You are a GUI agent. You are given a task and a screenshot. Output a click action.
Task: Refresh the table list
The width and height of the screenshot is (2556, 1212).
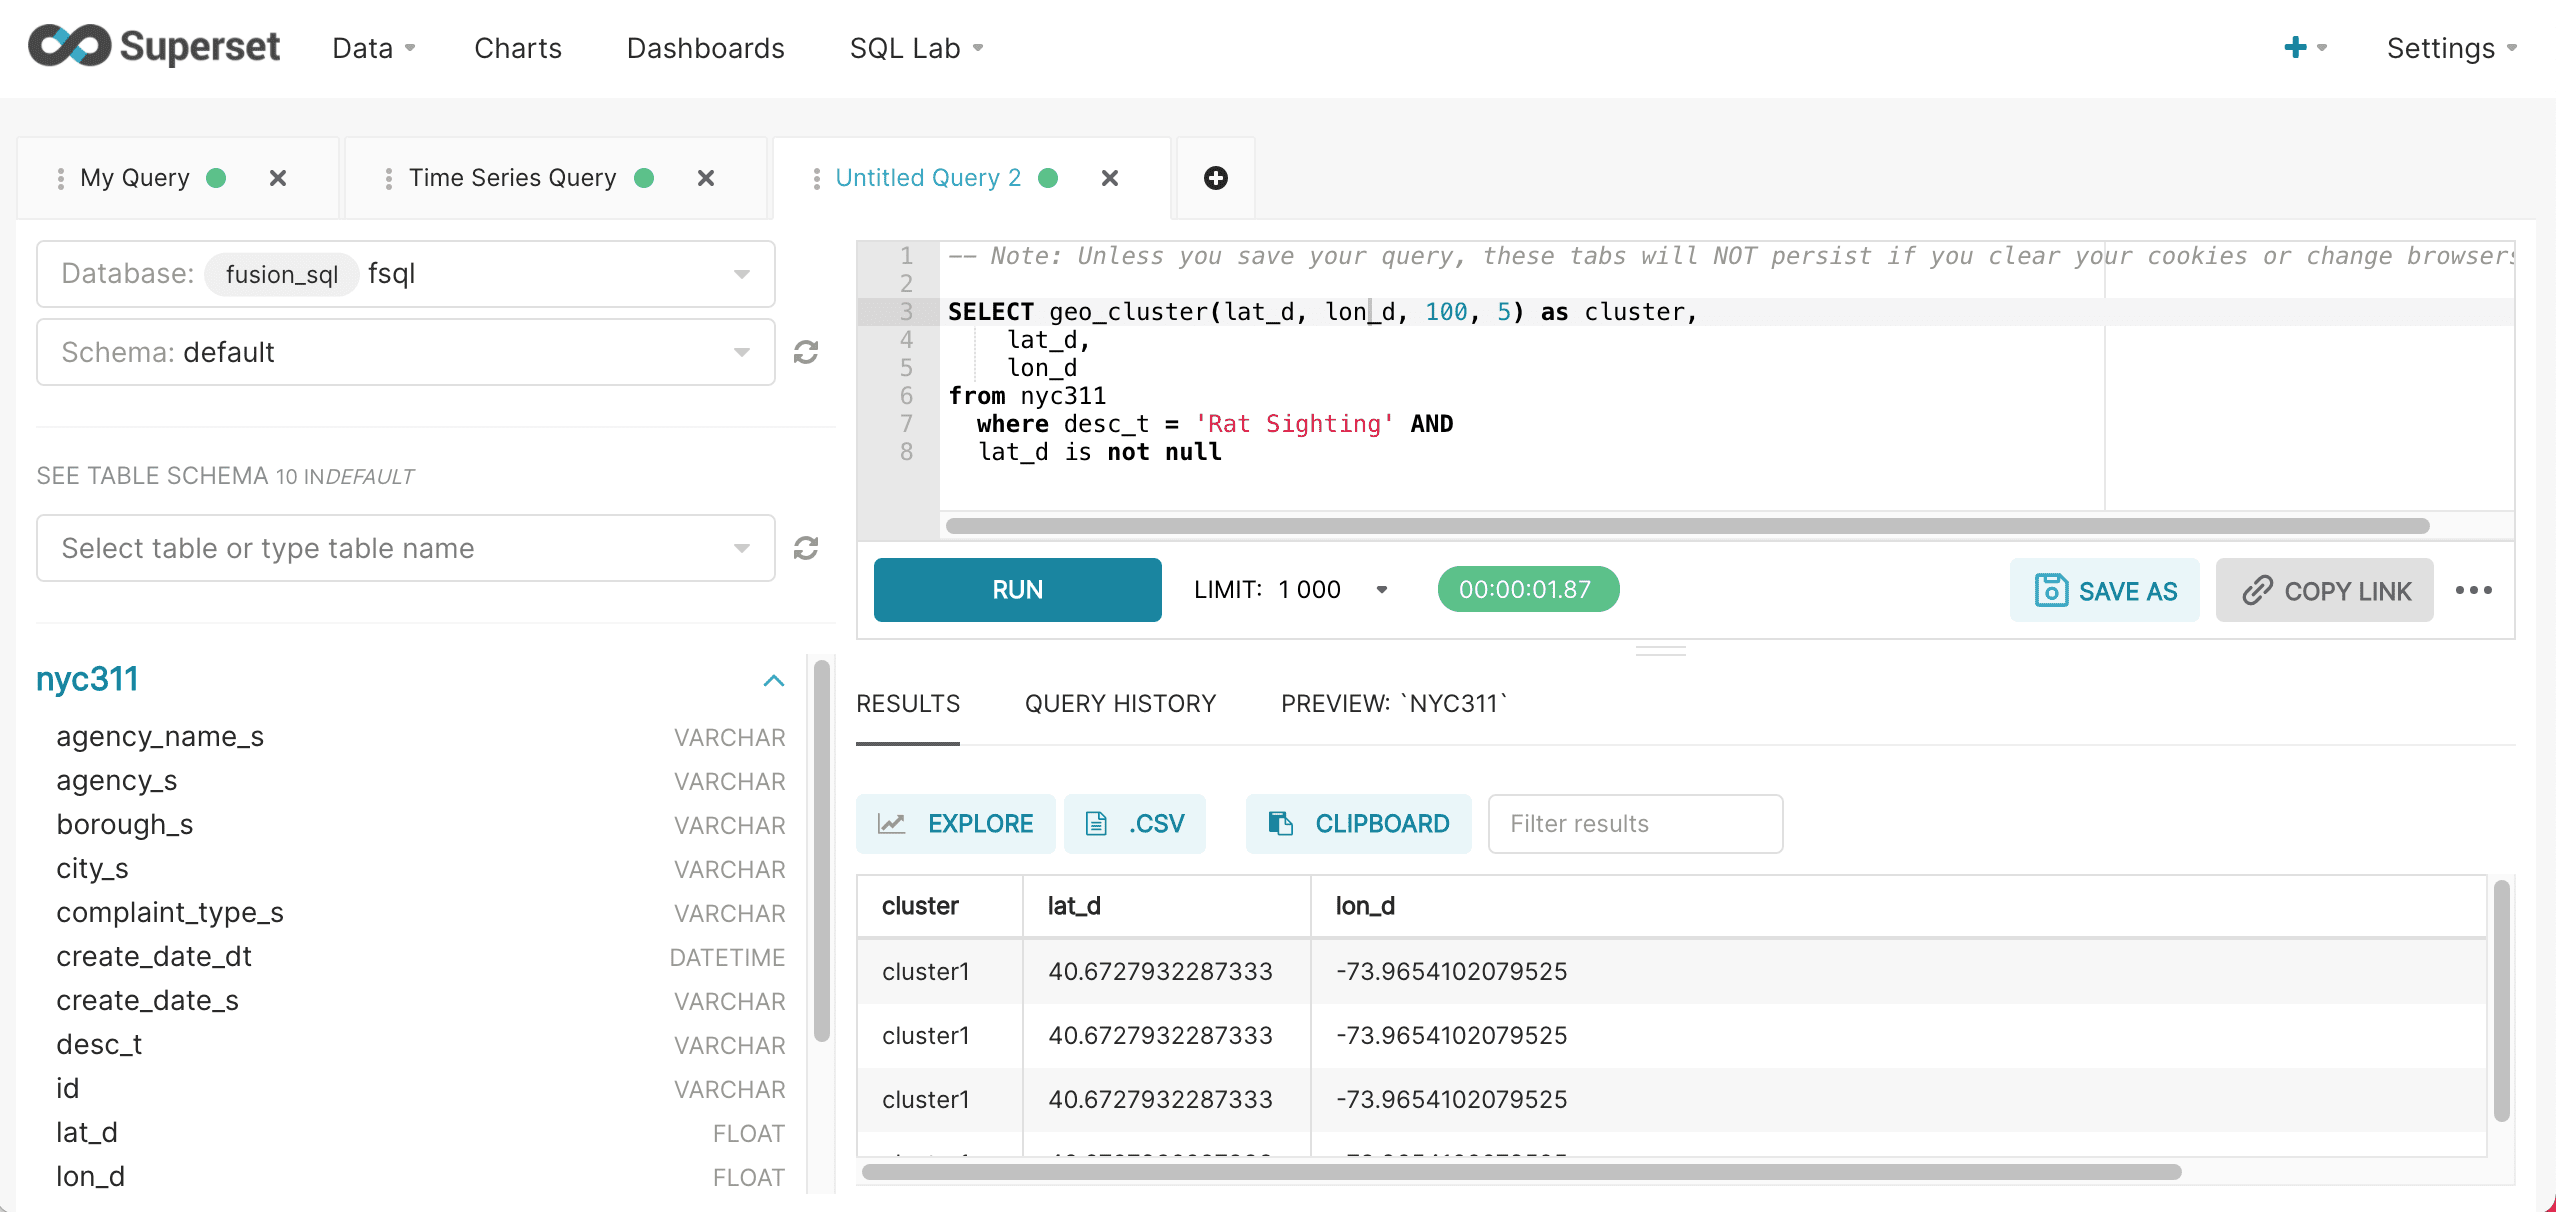click(x=806, y=548)
